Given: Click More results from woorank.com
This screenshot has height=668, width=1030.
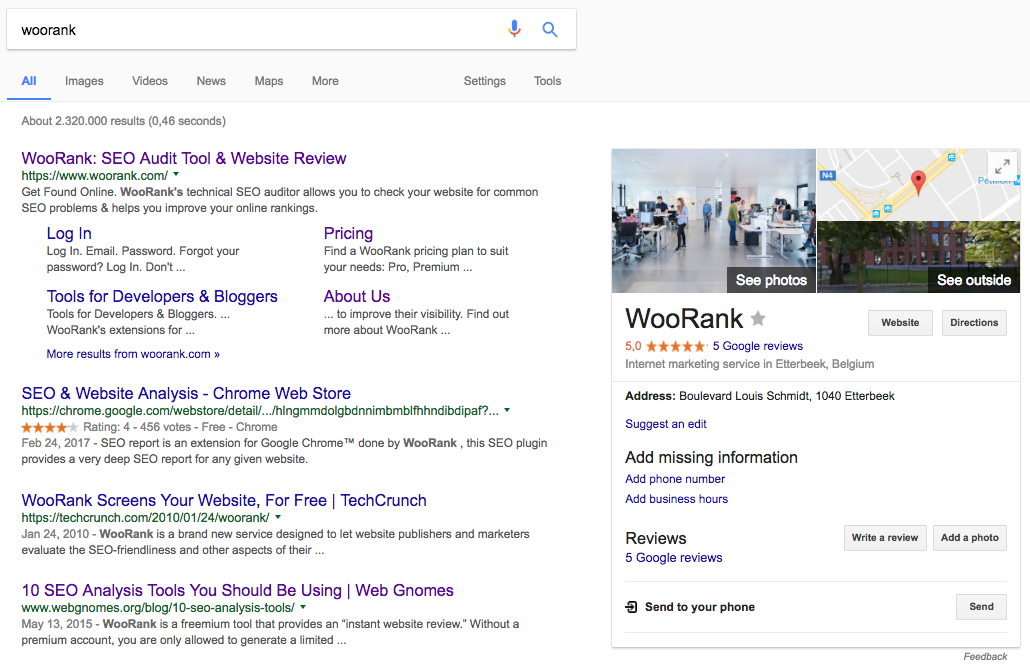Looking at the screenshot, I should tap(133, 354).
